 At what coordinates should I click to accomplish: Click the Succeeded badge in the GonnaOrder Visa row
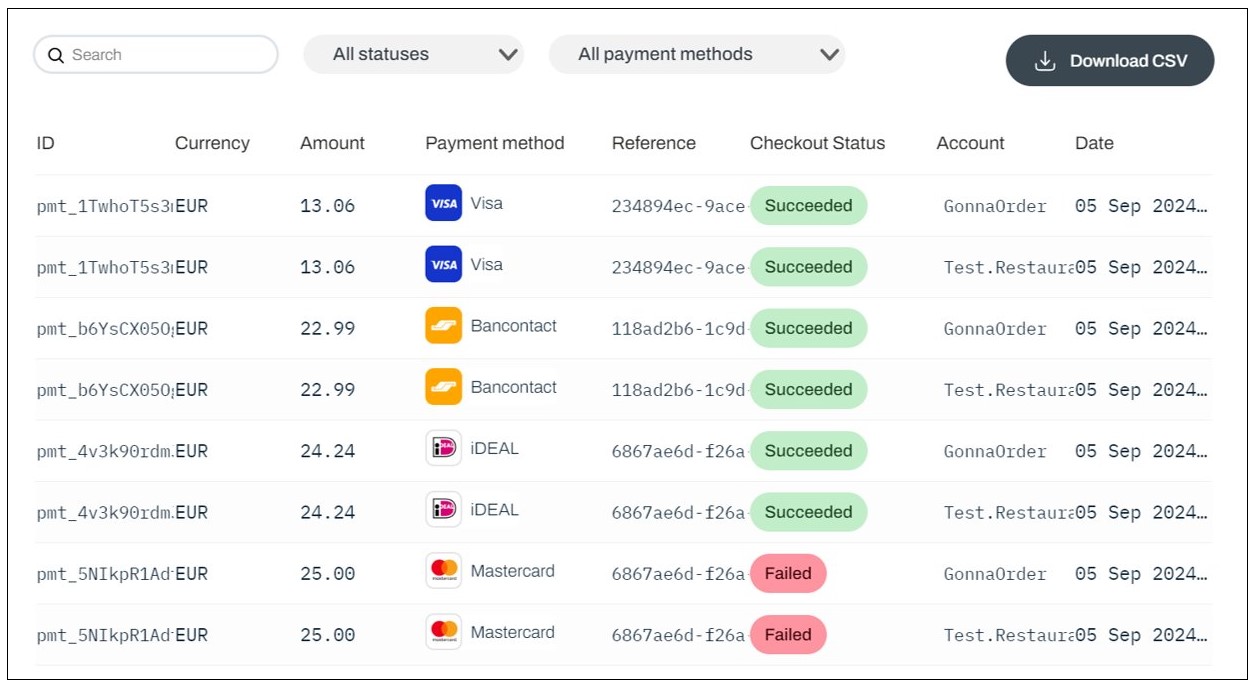click(808, 206)
